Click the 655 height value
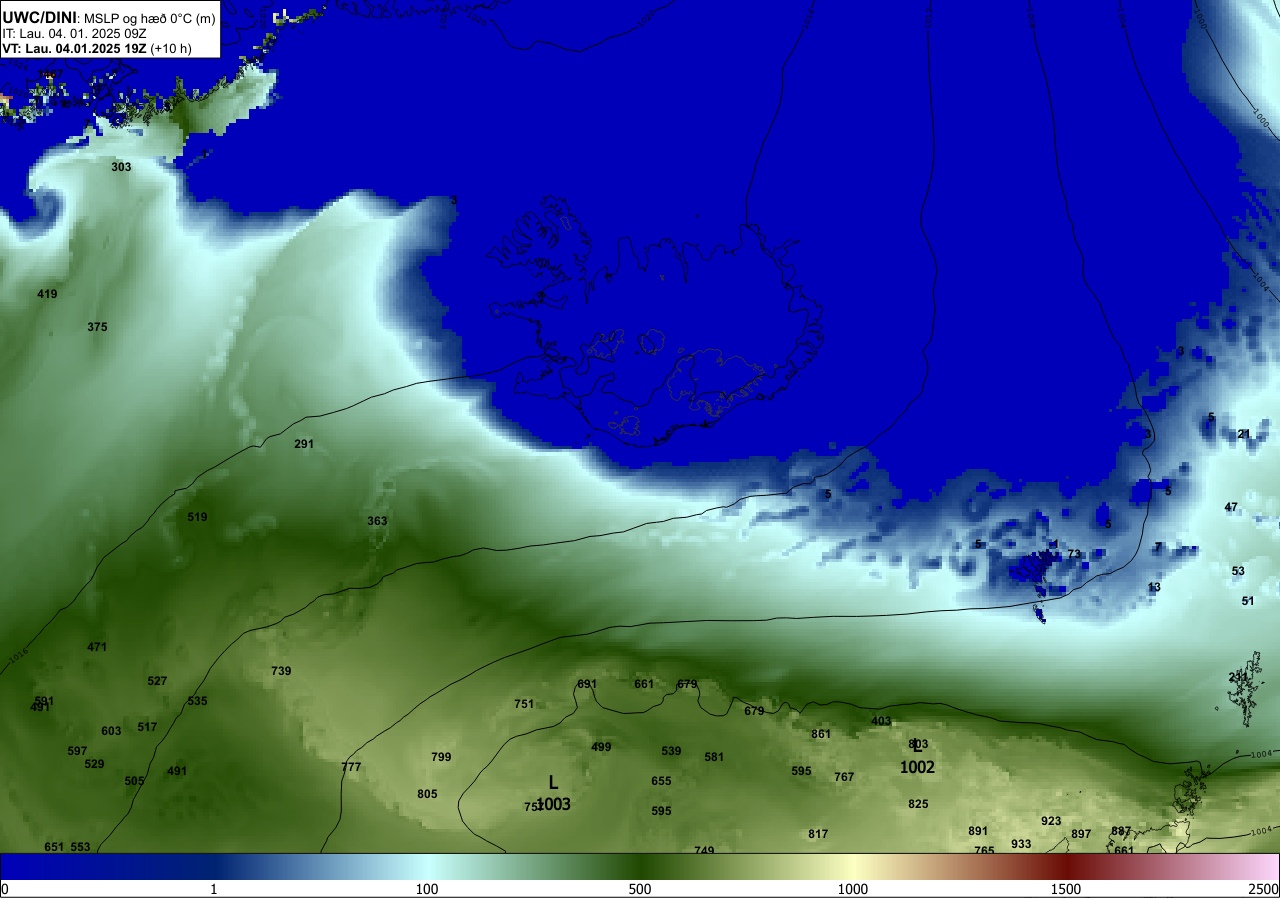The width and height of the screenshot is (1280, 898). coord(661,781)
